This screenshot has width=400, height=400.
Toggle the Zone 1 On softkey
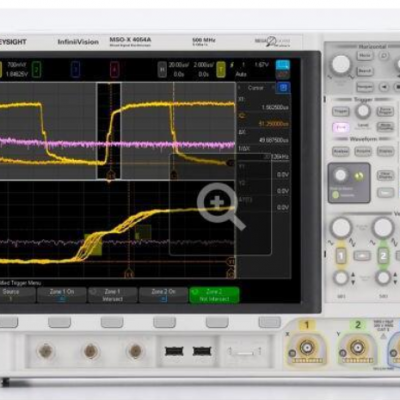tap(62, 295)
